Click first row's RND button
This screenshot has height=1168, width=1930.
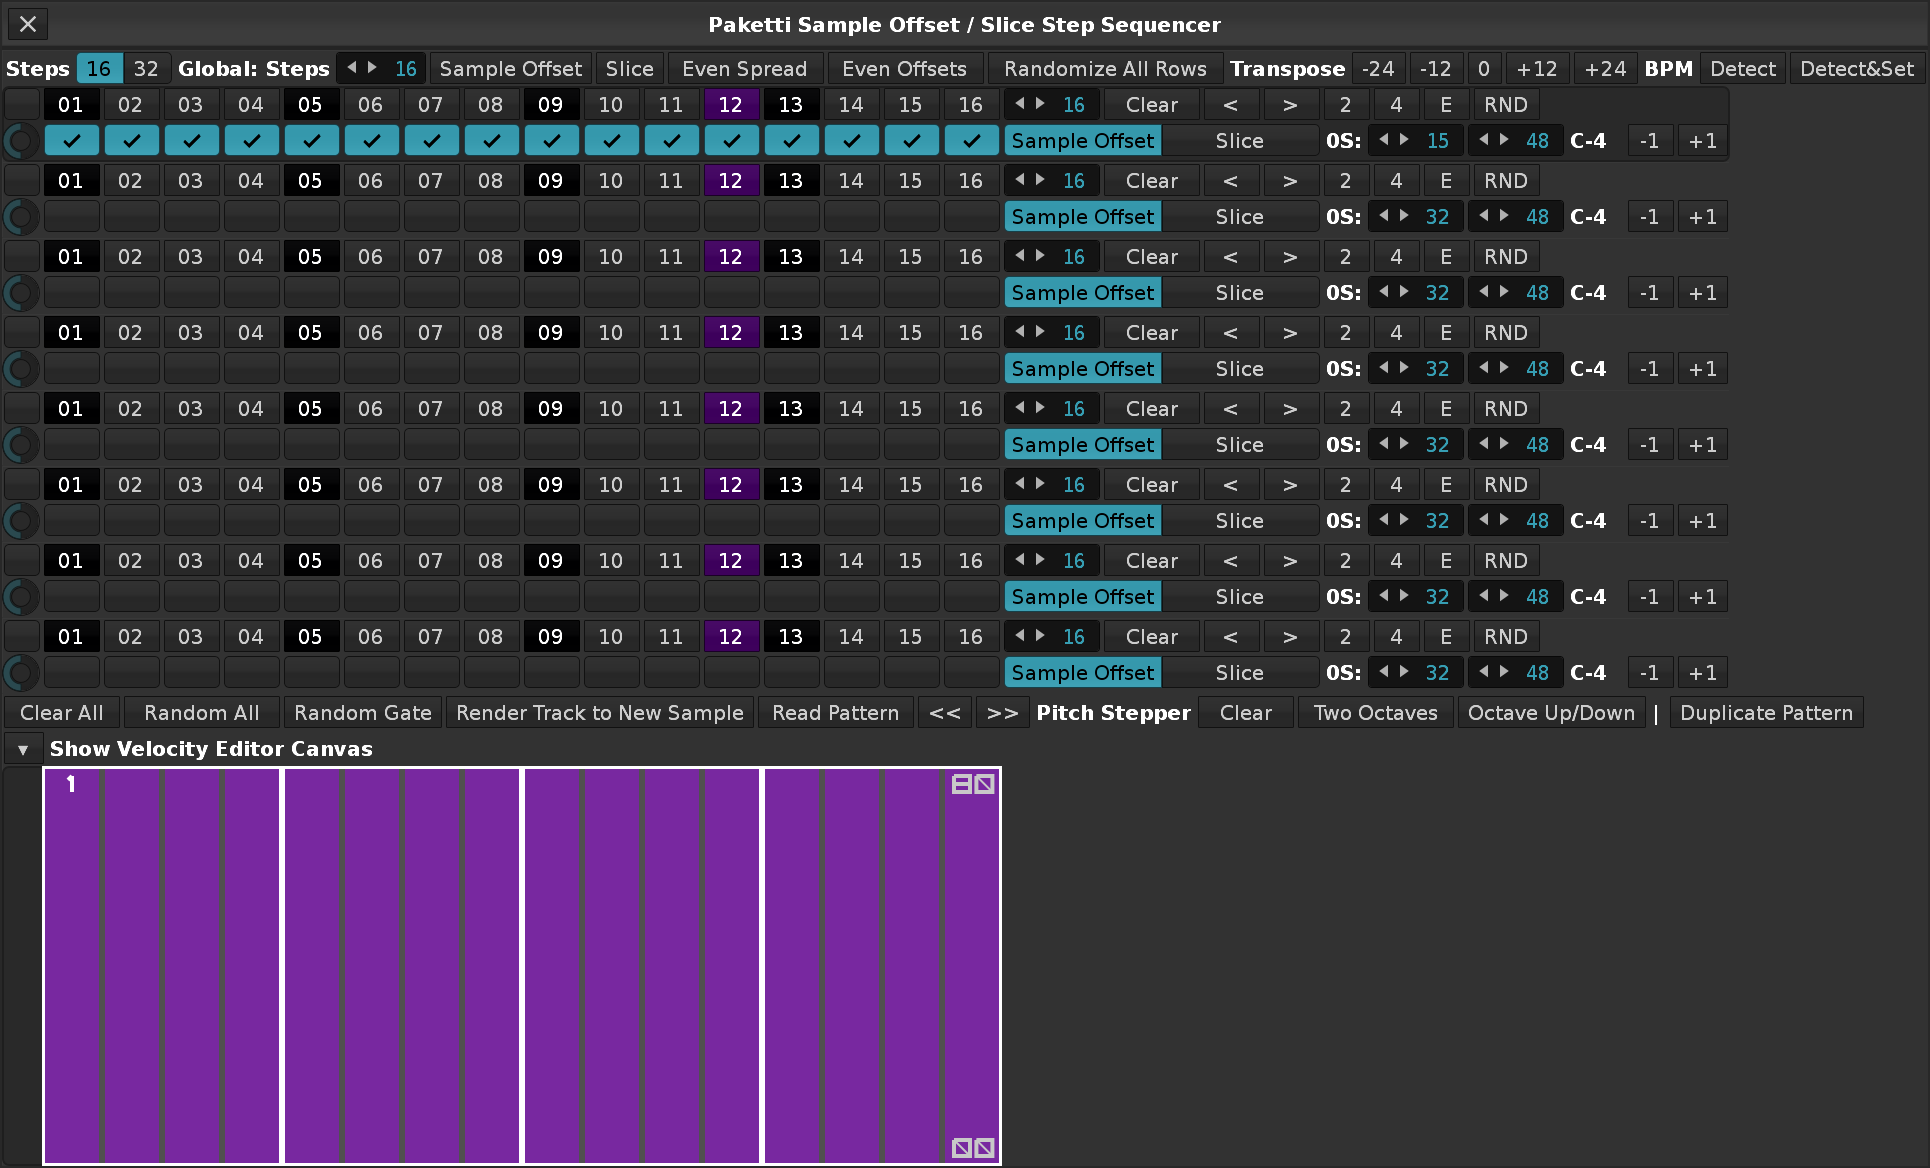pos(1505,105)
